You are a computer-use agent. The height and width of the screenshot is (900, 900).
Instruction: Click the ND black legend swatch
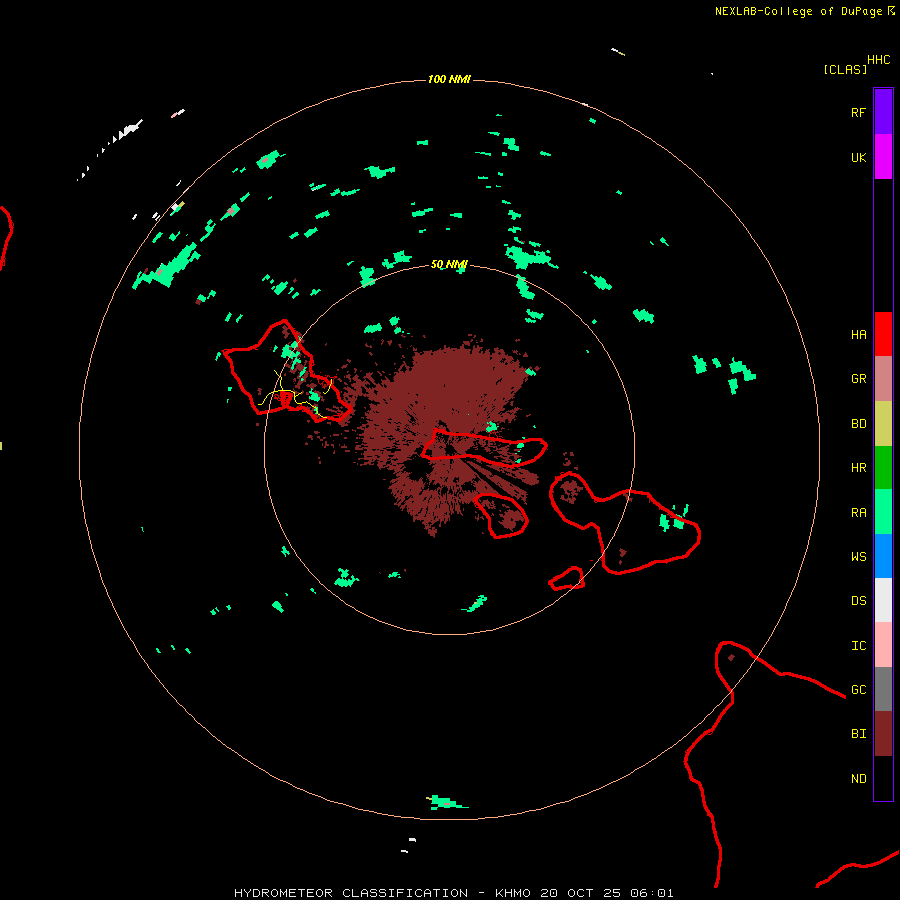pos(883,778)
